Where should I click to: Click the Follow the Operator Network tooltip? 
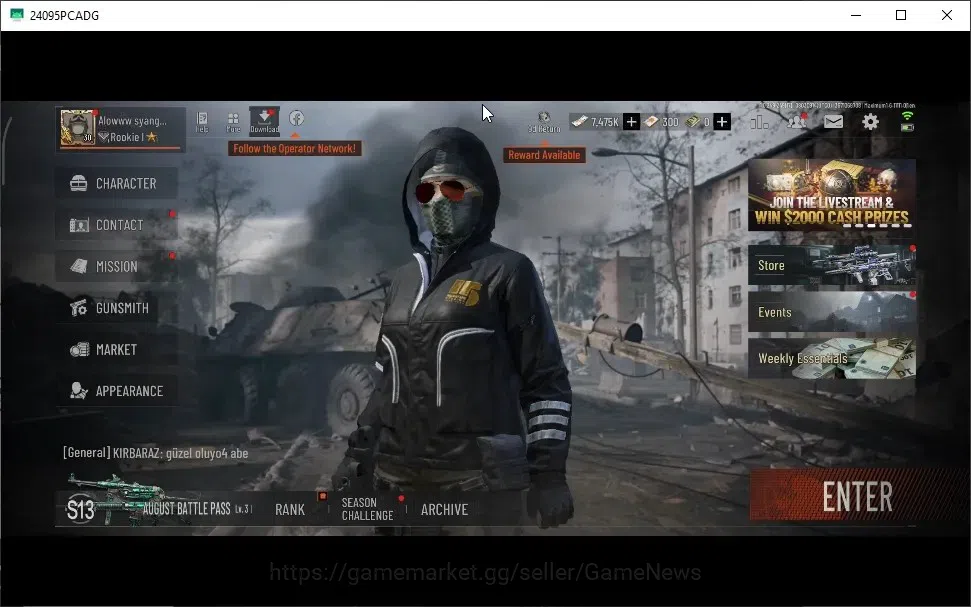pos(295,149)
